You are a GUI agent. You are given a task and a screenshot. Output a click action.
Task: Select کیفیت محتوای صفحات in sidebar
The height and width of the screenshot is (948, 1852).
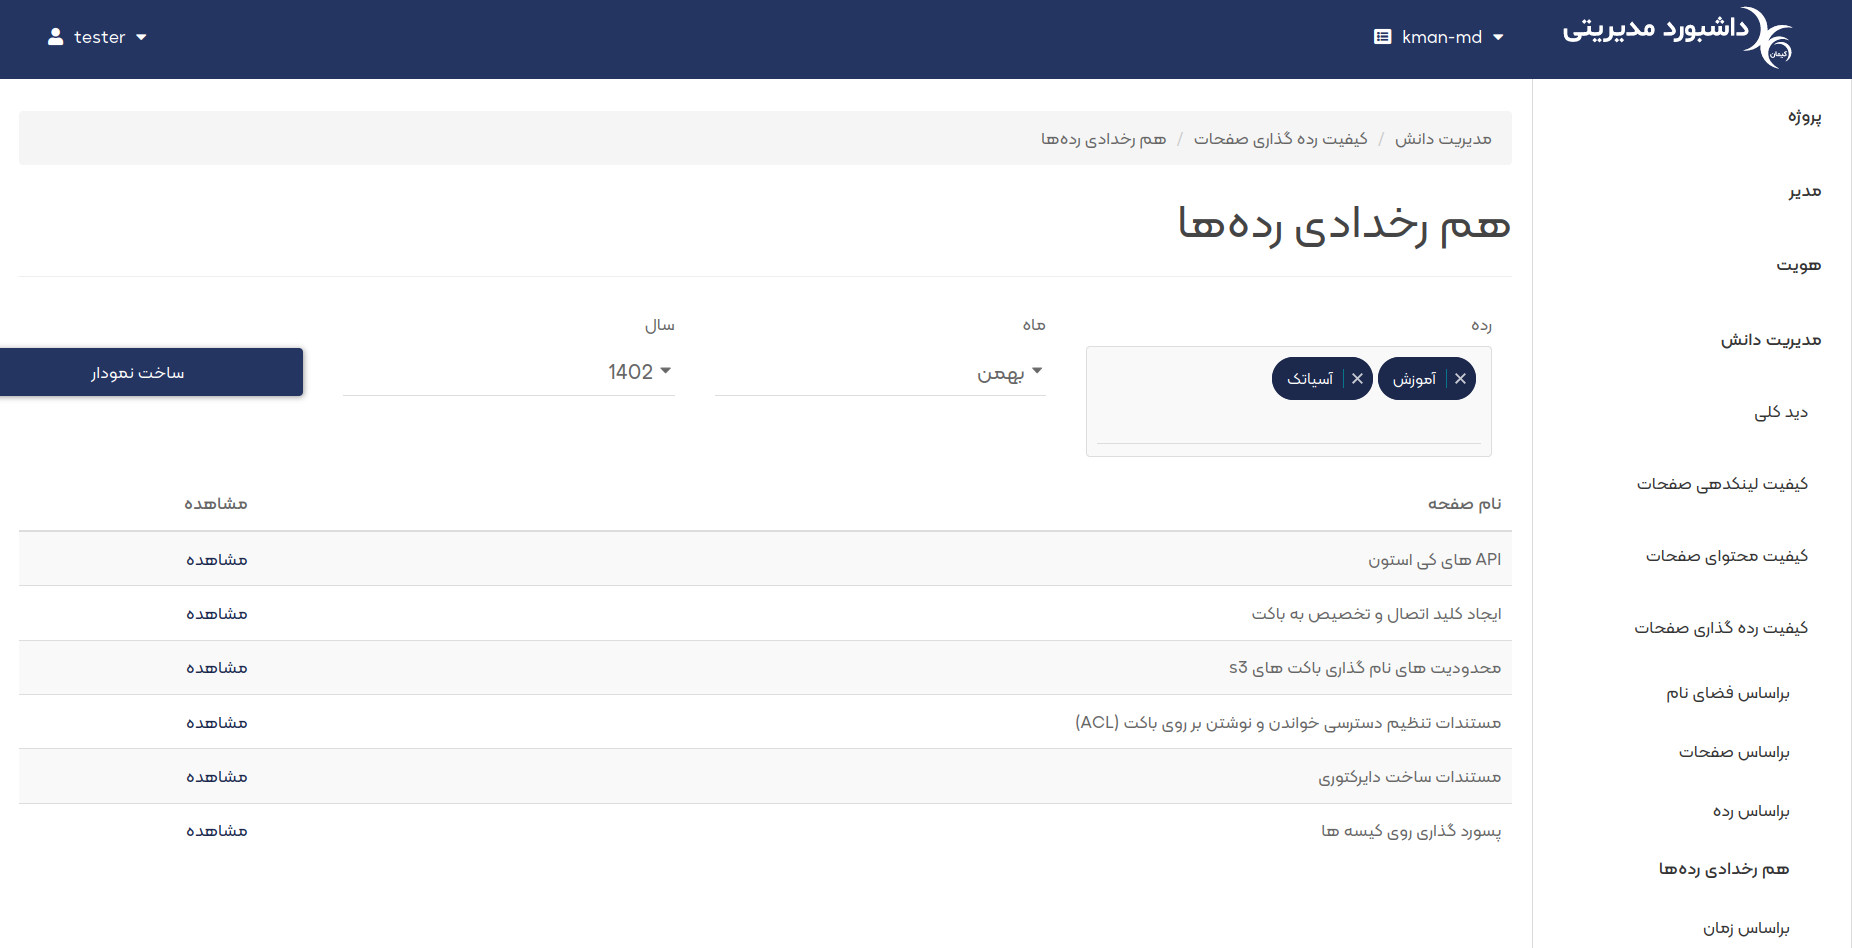pyautogui.click(x=1727, y=556)
